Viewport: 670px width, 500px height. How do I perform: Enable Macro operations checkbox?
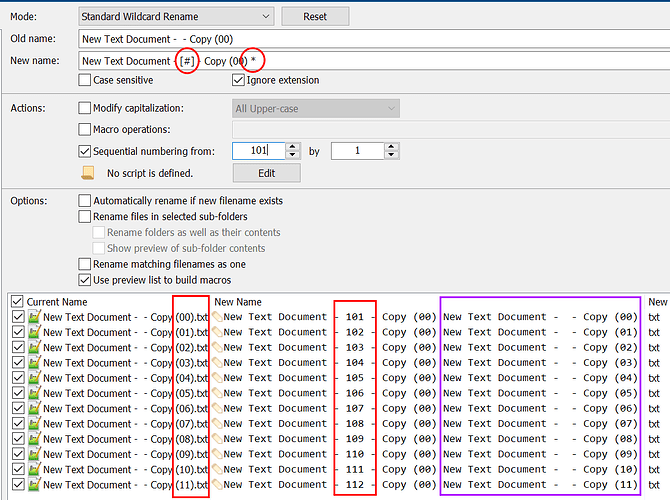[x=85, y=129]
